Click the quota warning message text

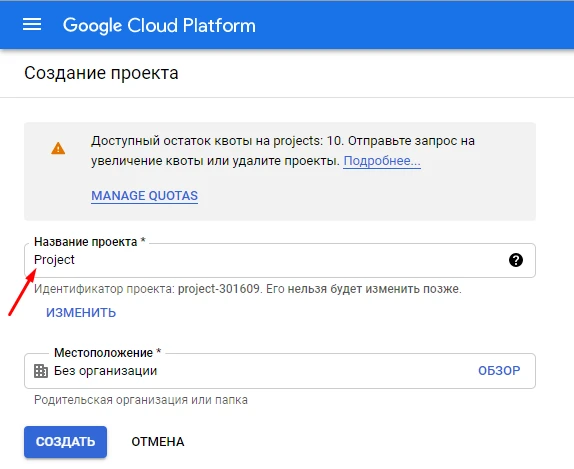283,151
